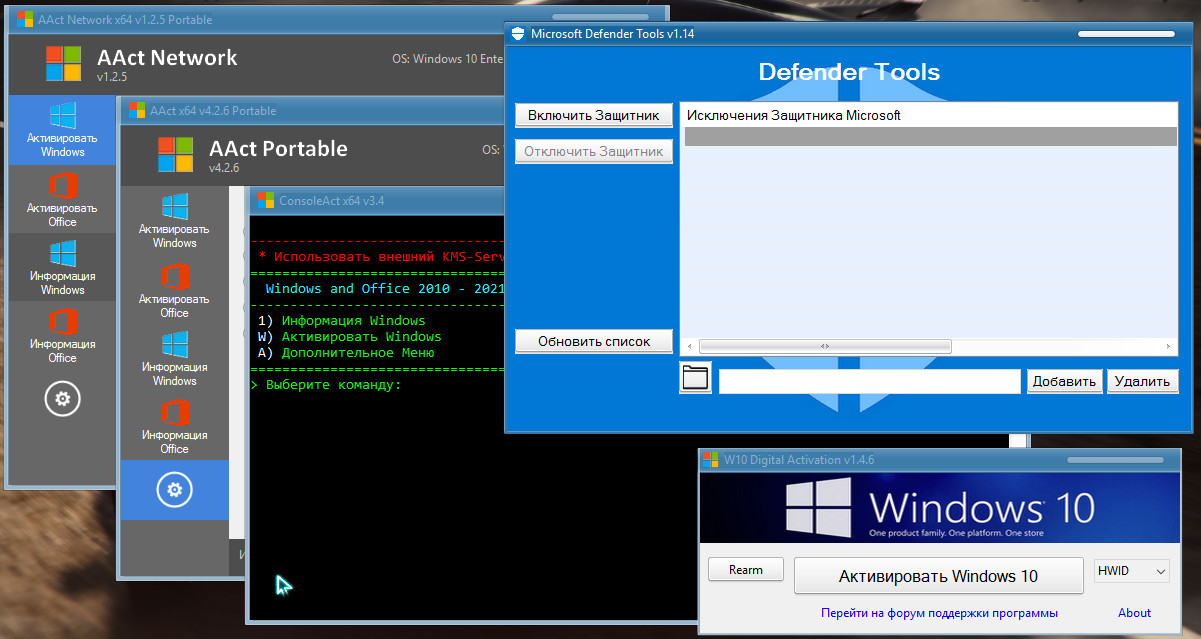Click Активировать Windows icon in AAct Network

pos(63,116)
